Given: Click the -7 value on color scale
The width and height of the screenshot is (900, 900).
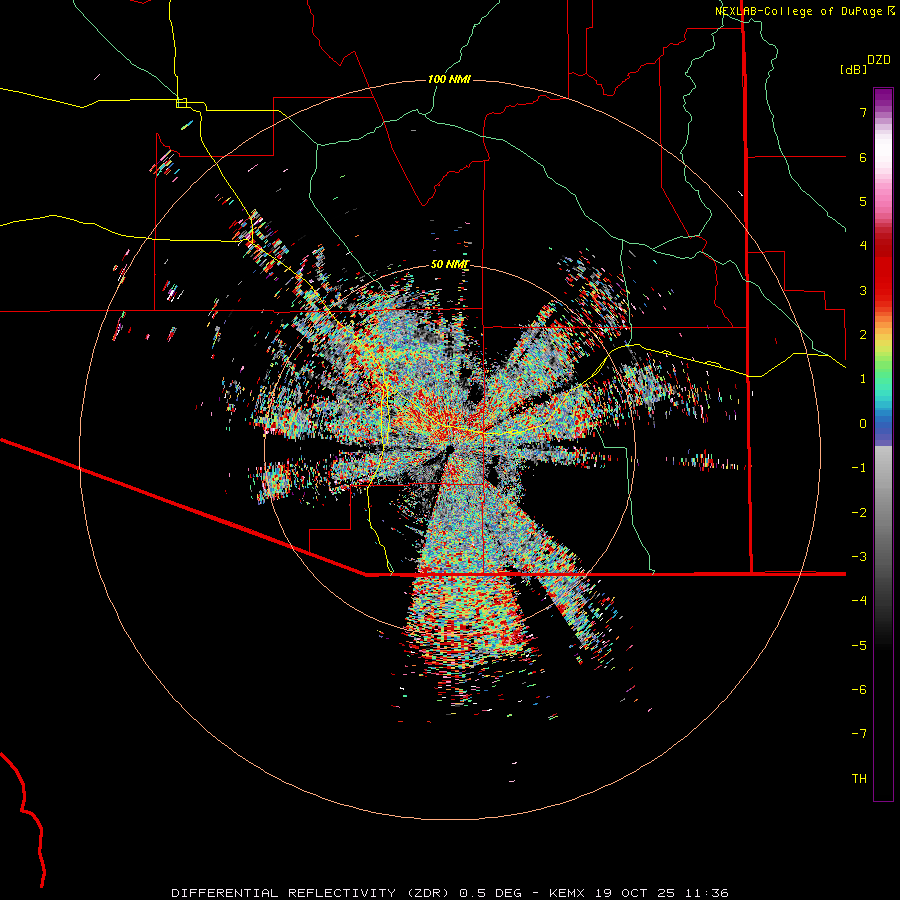Looking at the screenshot, I should coord(859,734).
